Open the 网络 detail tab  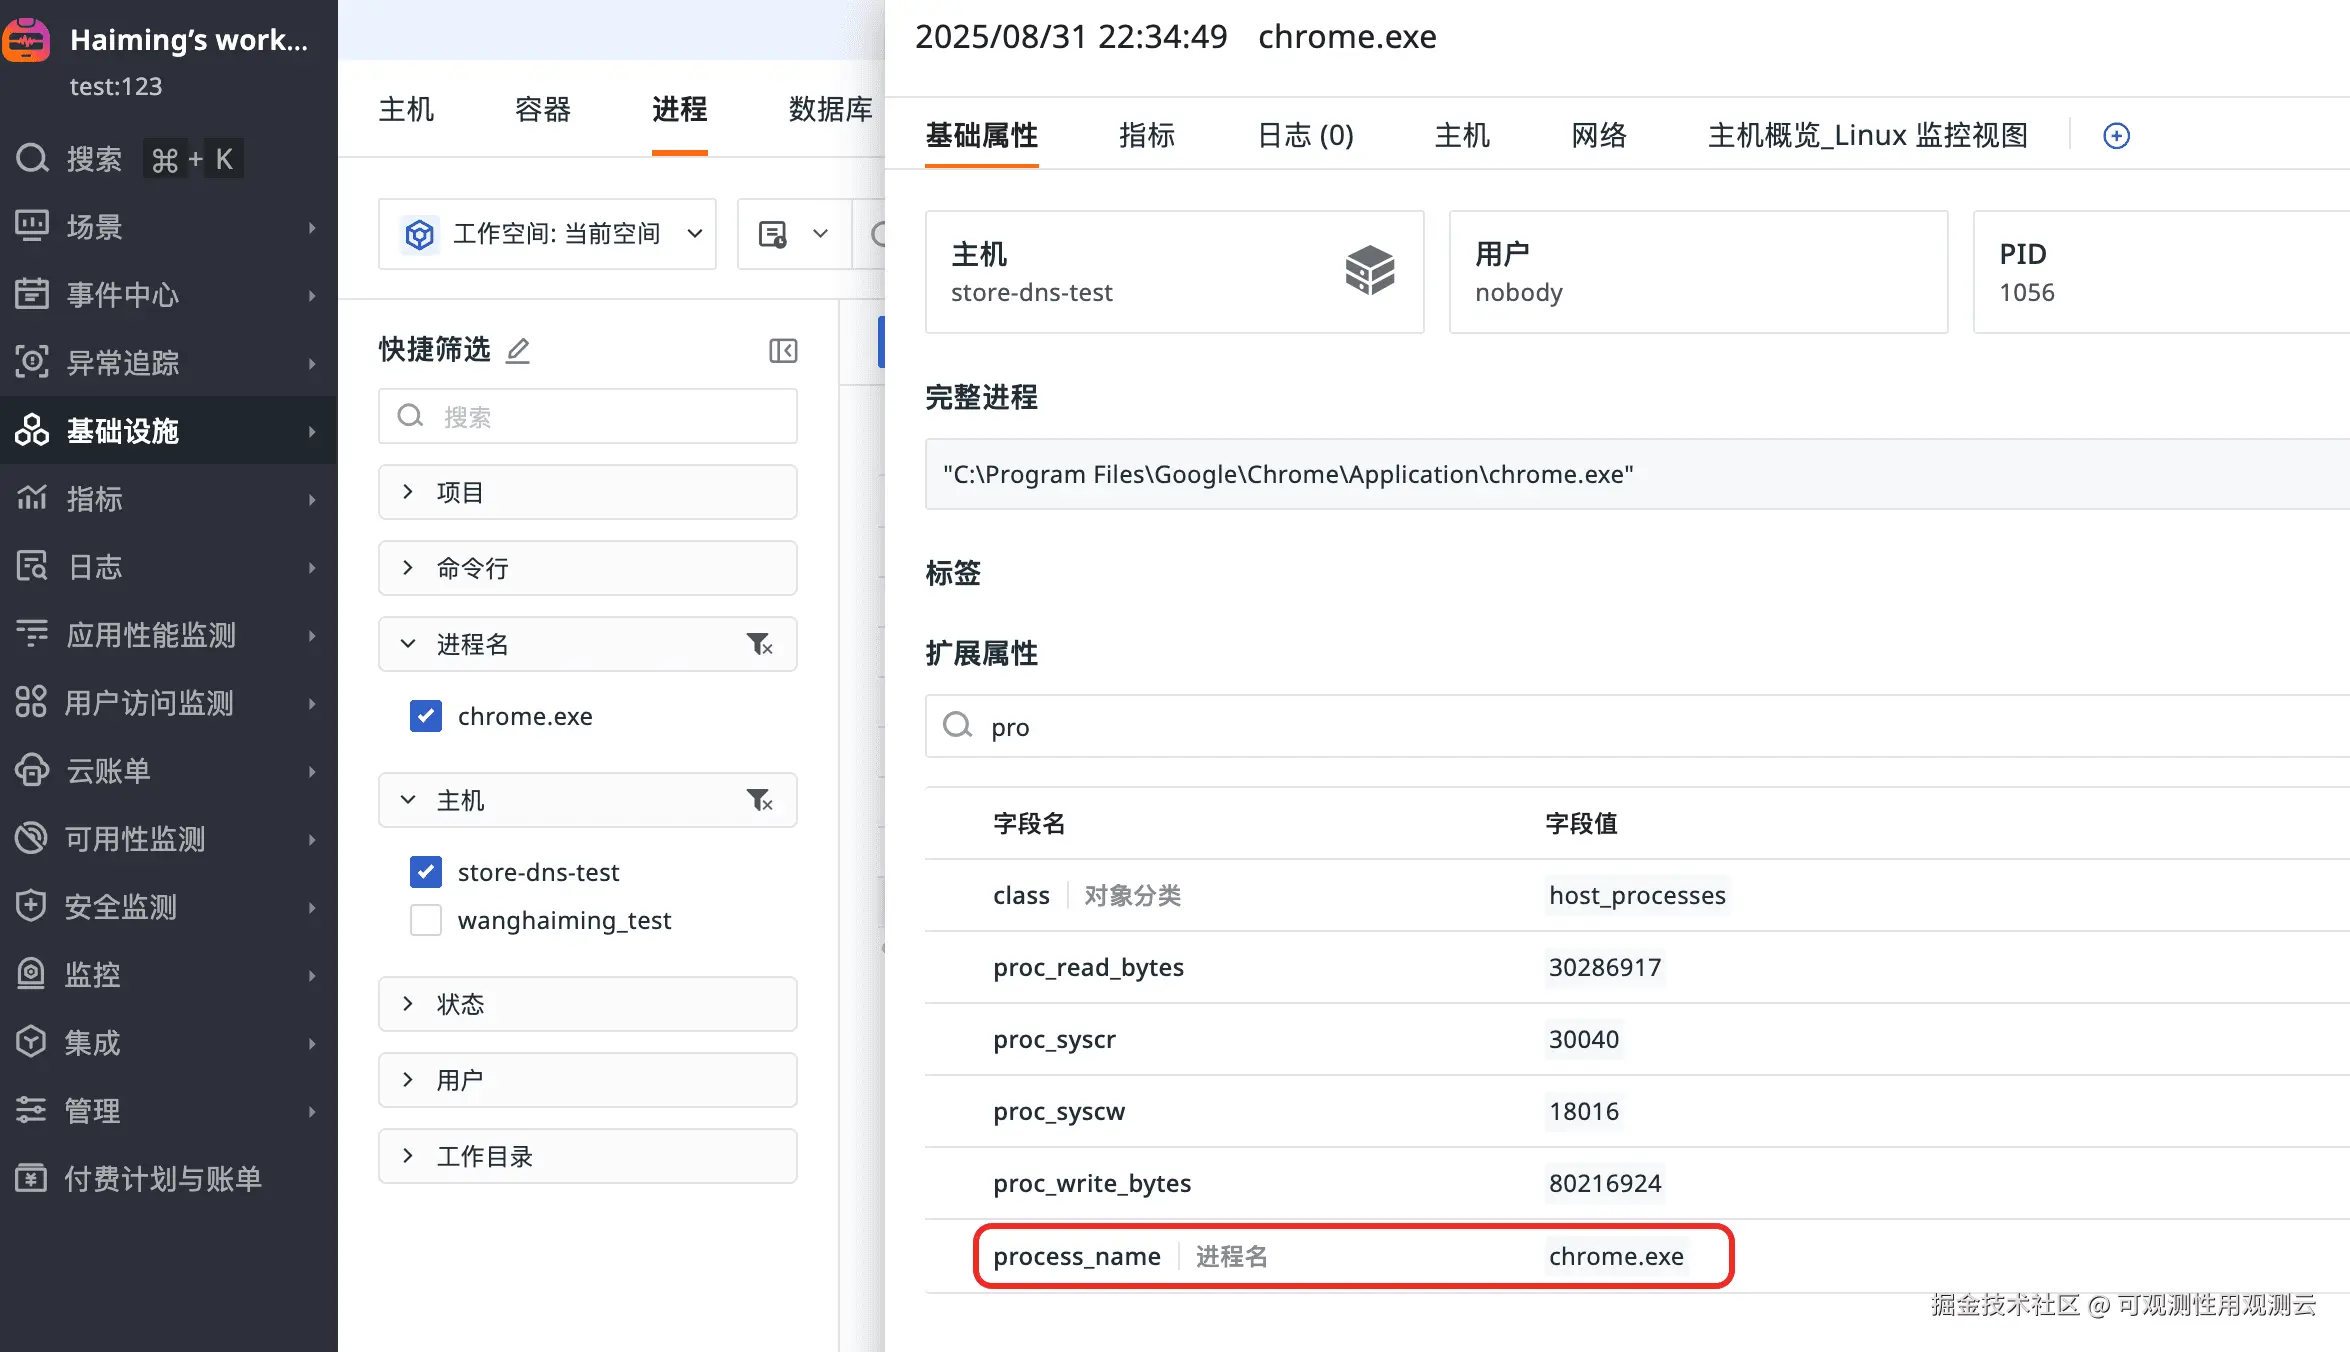(1599, 136)
